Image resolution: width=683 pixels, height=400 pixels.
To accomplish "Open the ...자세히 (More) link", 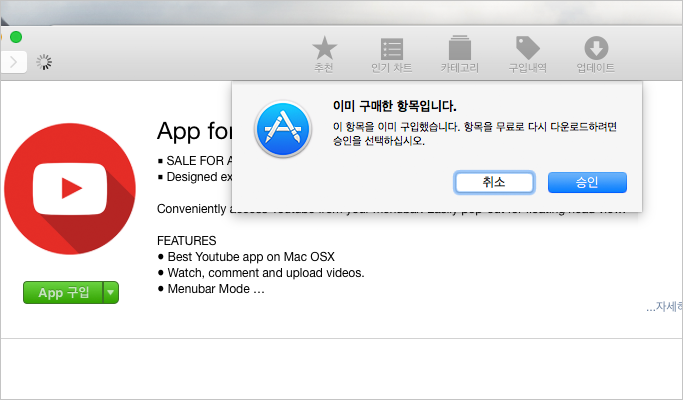I will pyautogui.click(x=664, y=307).
